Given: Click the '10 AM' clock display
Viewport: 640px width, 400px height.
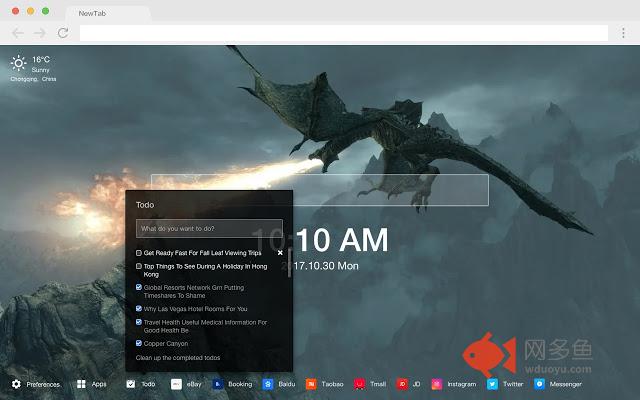Looking at the screenshot, I should coord(342,240).
